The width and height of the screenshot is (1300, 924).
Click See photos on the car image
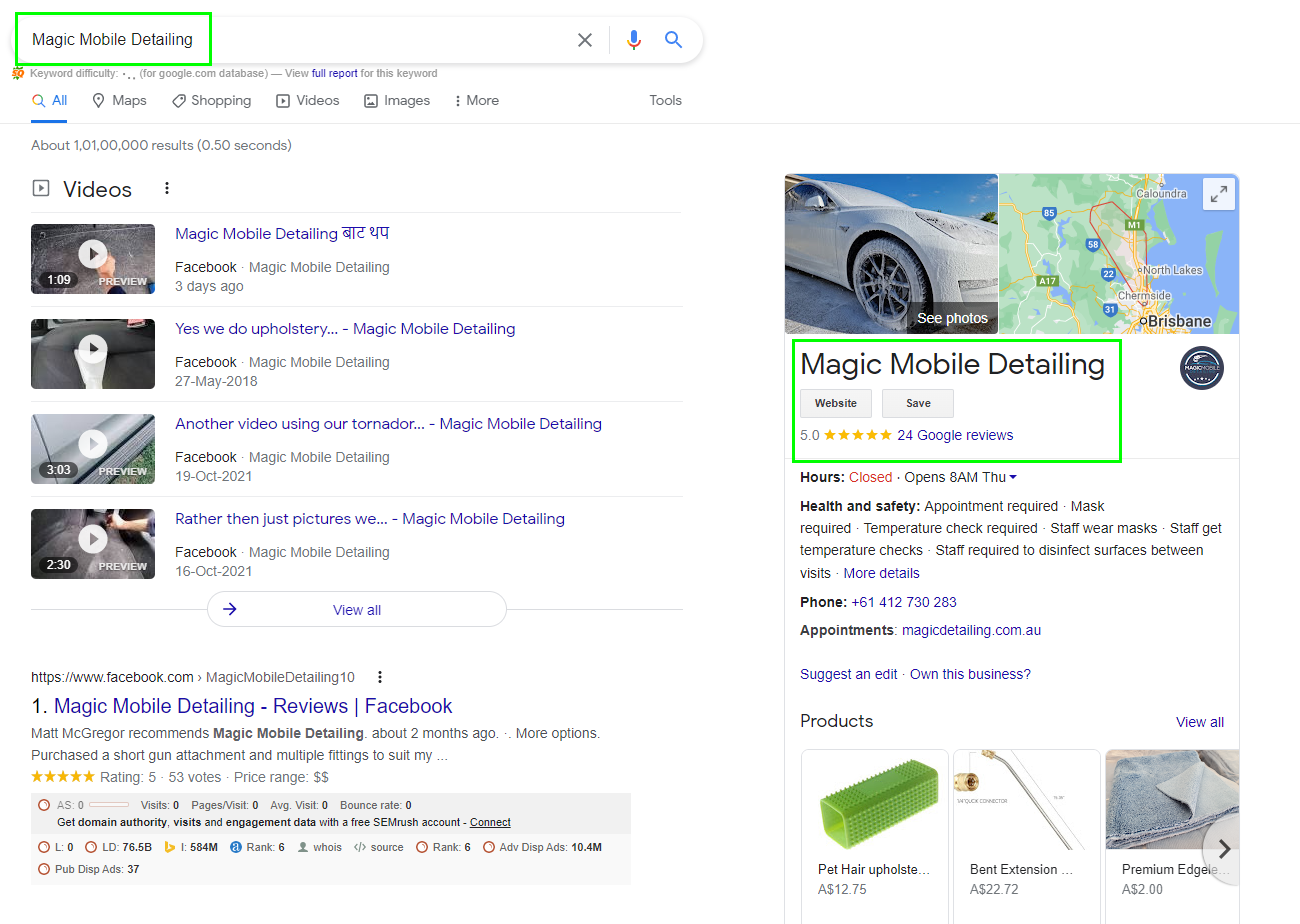pyautogui.click(x=952, y=318)
